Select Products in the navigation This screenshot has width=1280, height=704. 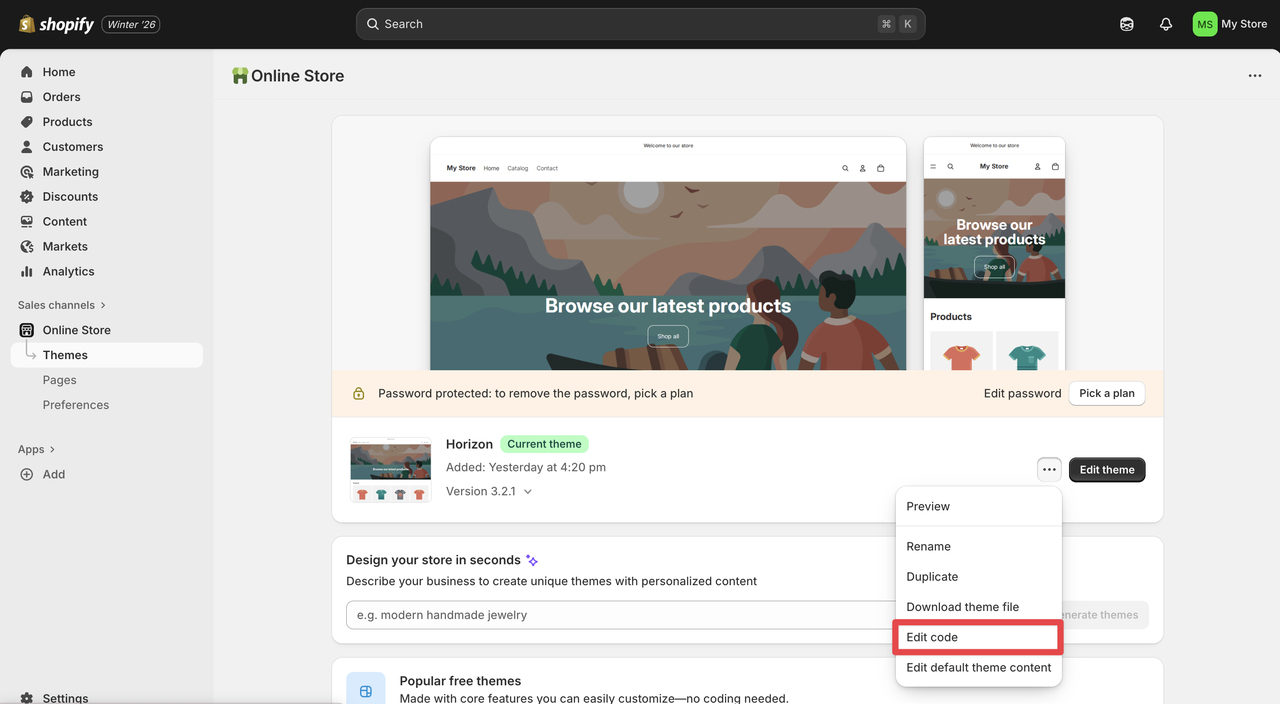pyautogui.click(x=67, y=121)
